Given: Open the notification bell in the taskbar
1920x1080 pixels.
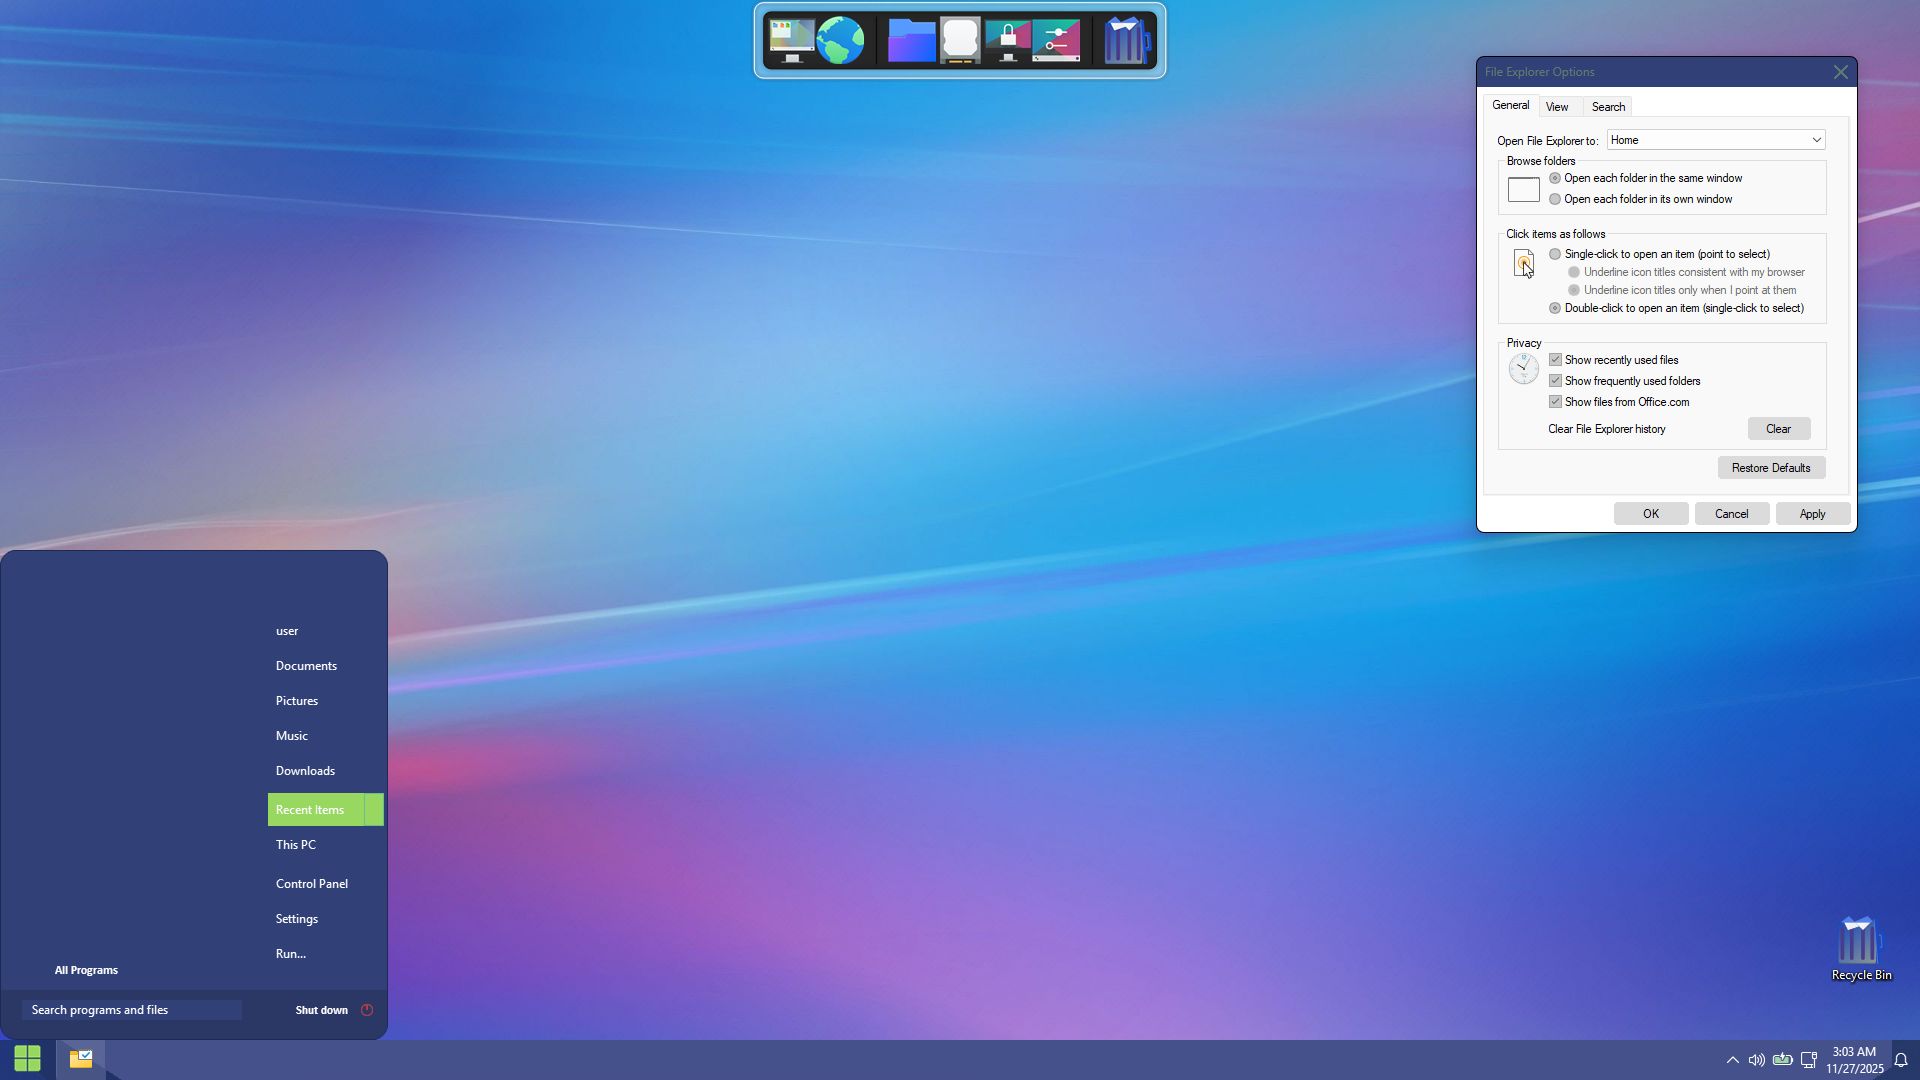Looking at the screenshot, I should pos(1901,1060).
